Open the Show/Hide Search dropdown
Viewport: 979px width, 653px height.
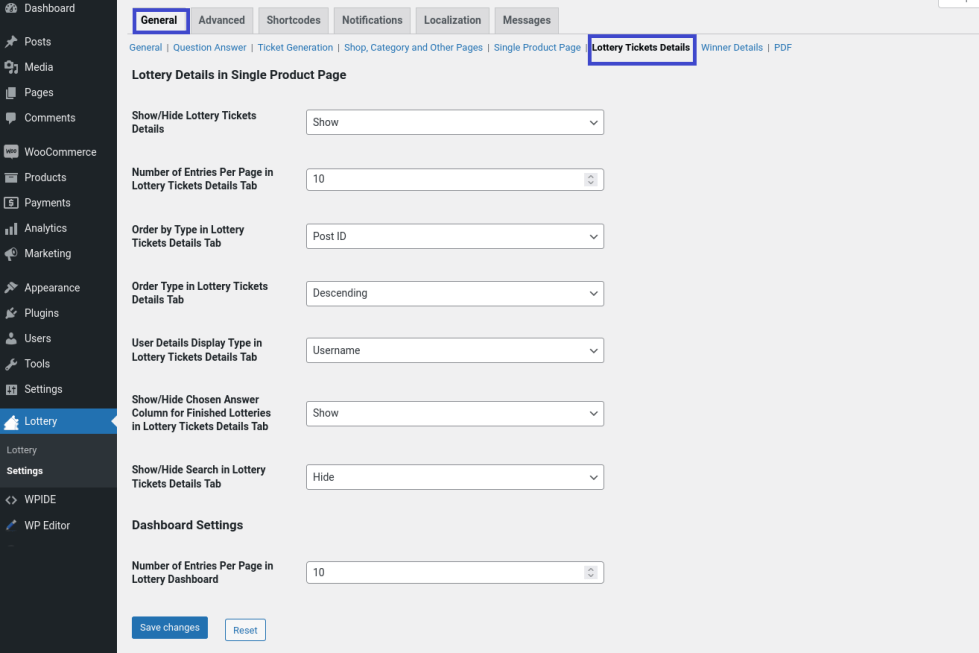tap(454, 477)
